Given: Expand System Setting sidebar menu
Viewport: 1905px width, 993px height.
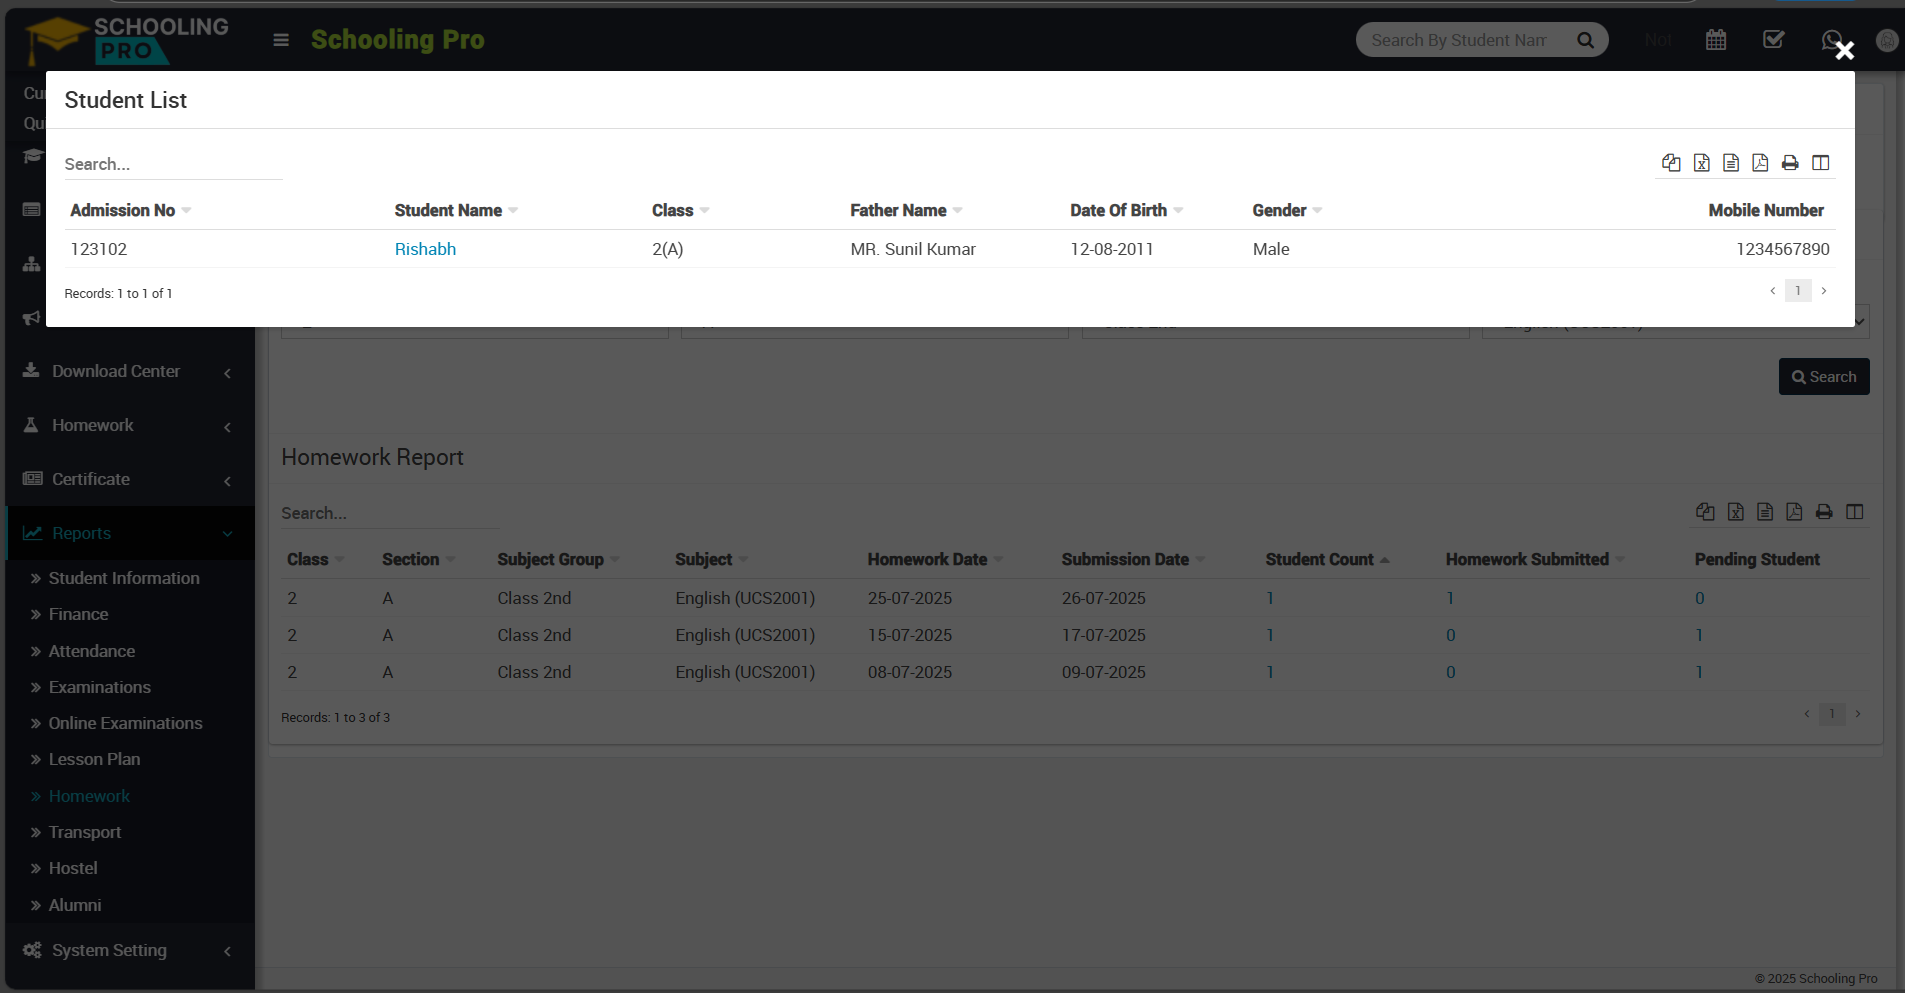Looking at the screenshot, I should 130,950.
